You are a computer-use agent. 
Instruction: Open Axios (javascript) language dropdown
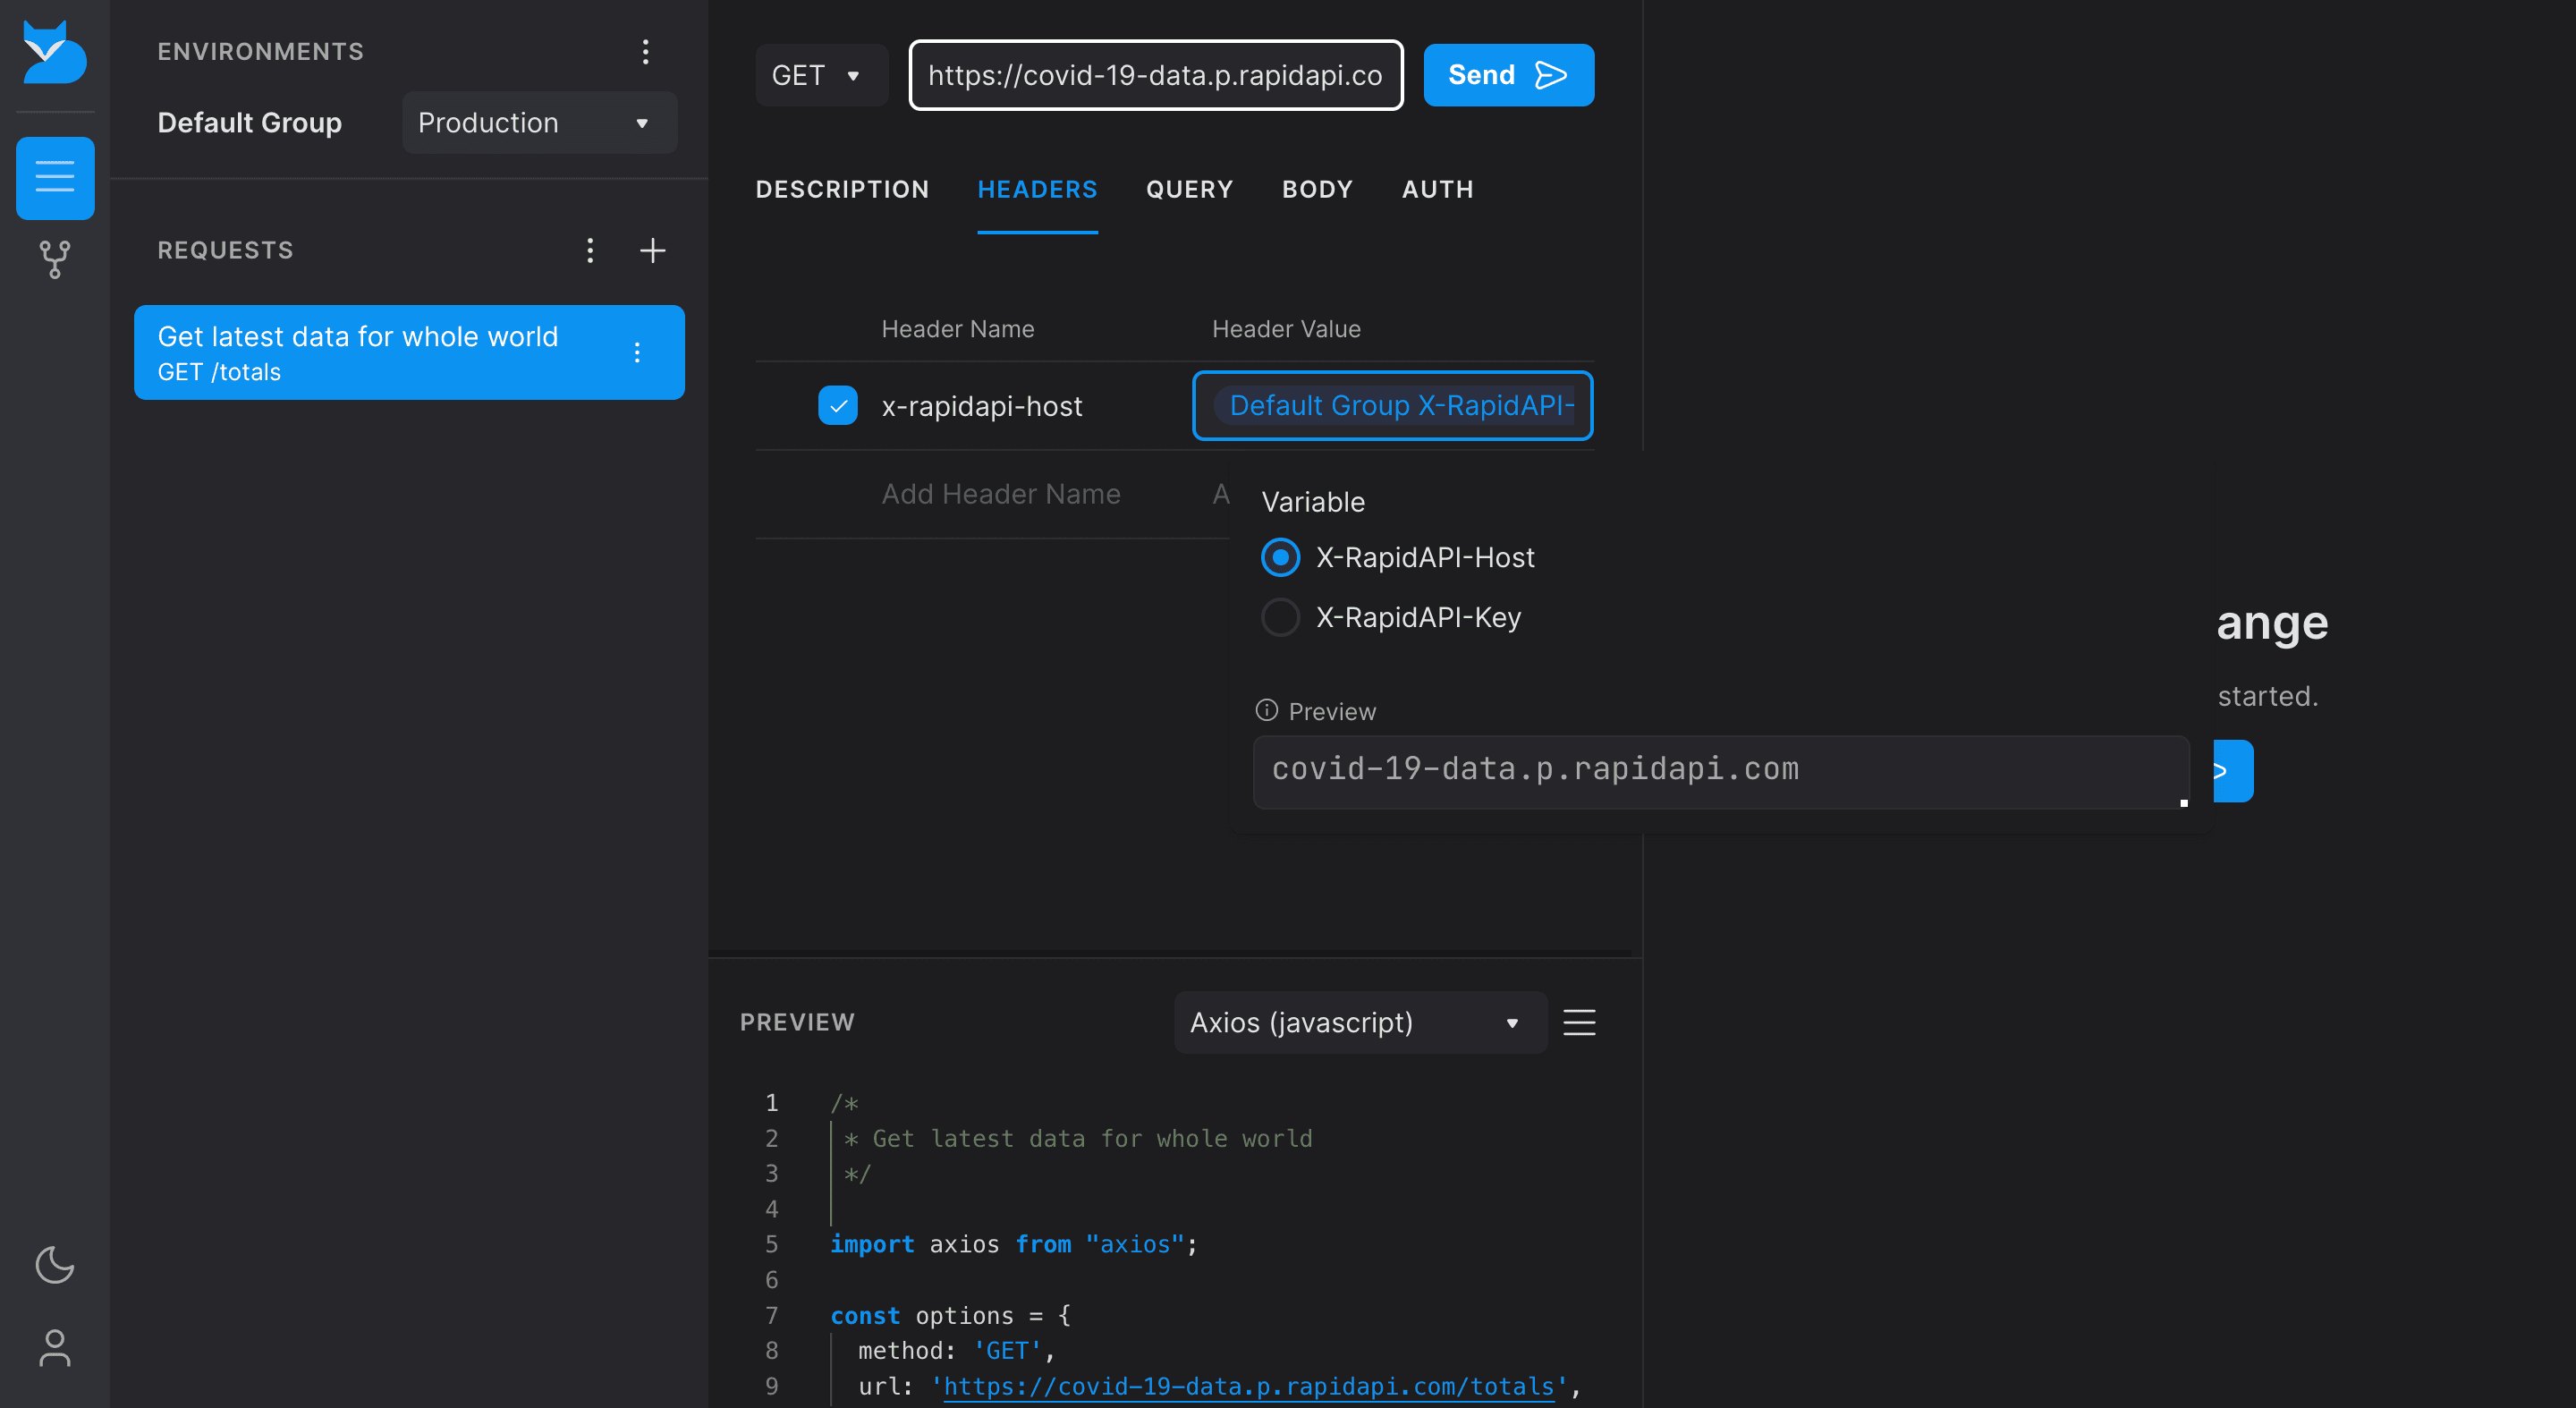click(x=1360, y=1022)
